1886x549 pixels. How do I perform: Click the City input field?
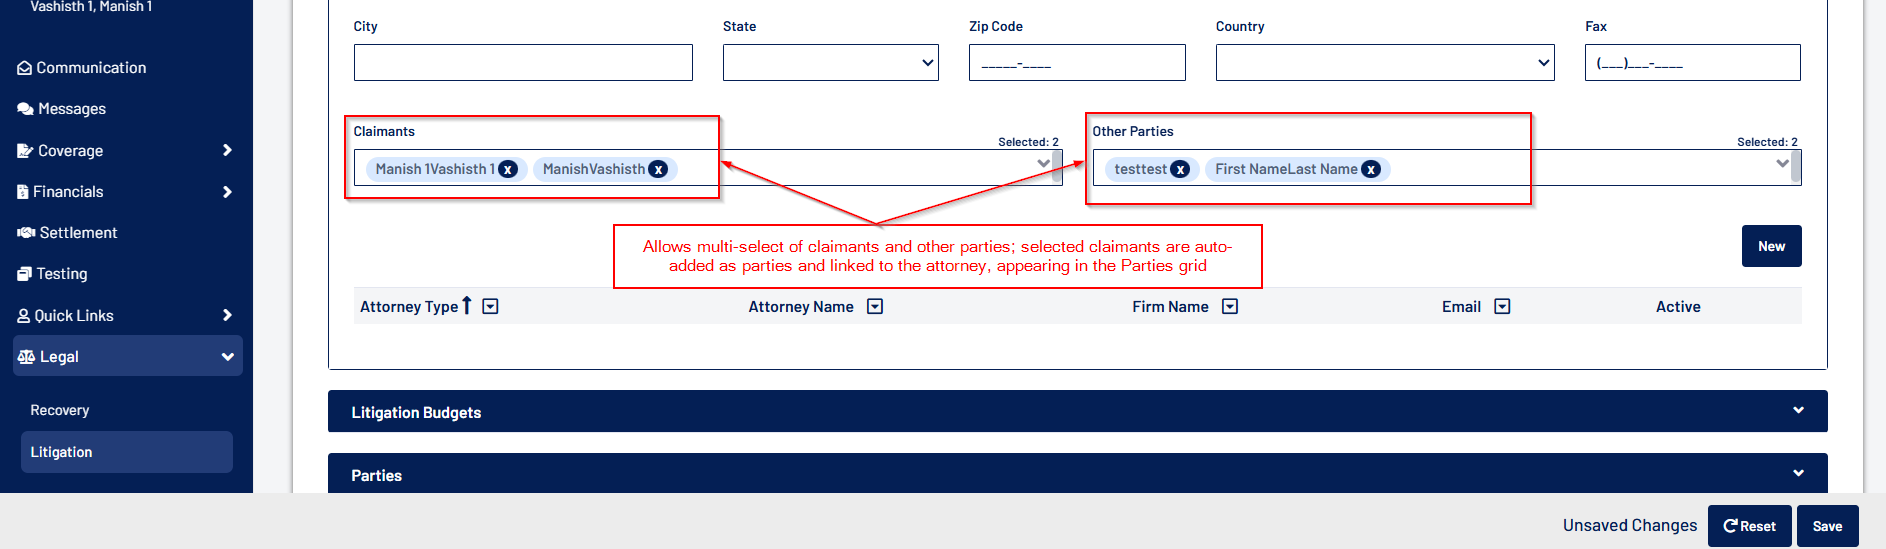[x=523, y=63]
